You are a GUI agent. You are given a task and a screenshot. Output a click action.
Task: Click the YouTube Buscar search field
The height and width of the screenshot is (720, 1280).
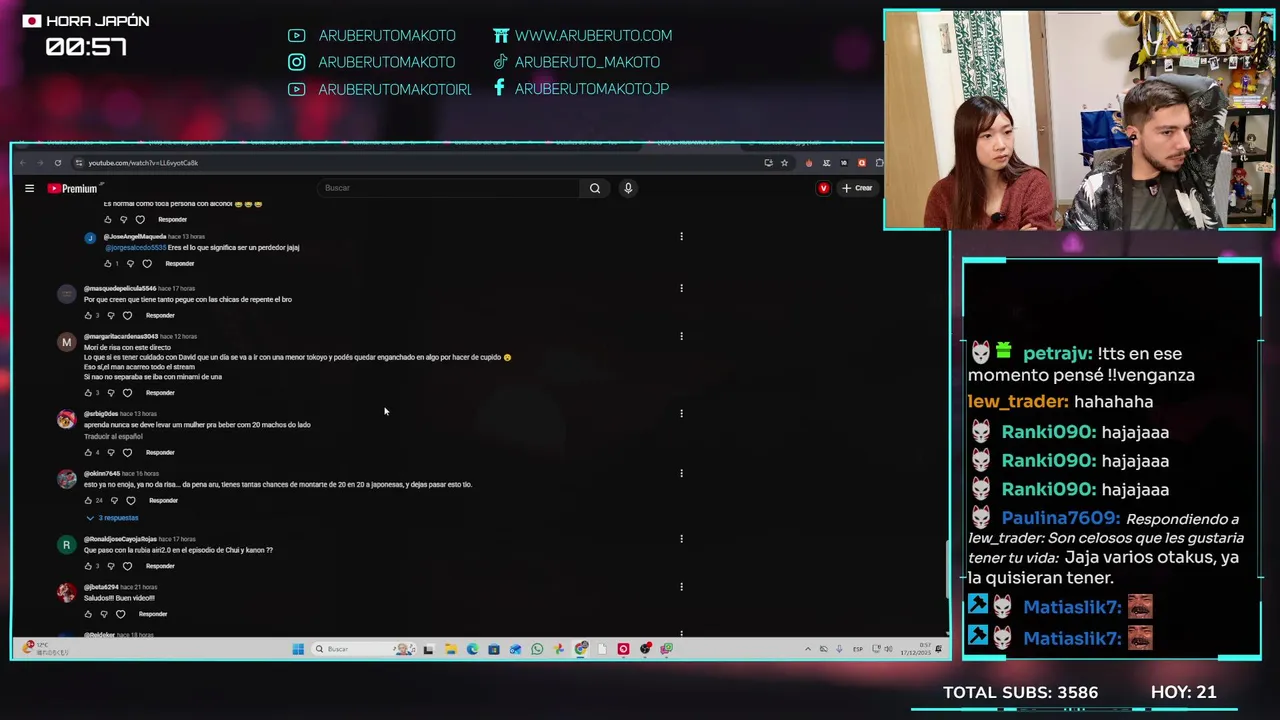coord(450,188)
